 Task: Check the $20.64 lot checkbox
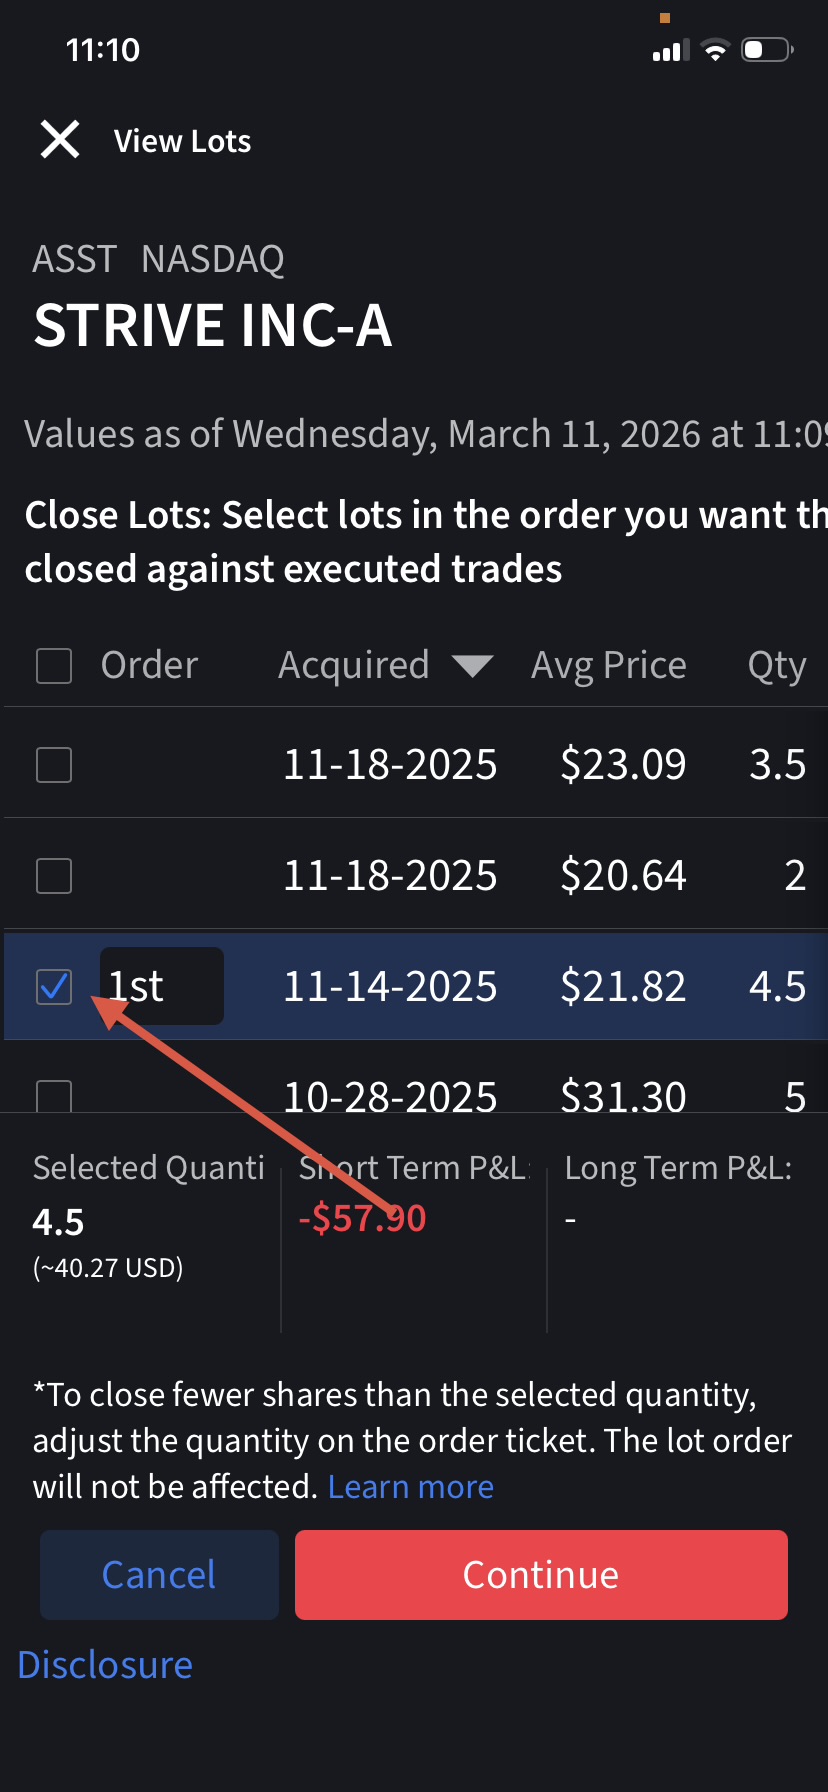(54, 876)
